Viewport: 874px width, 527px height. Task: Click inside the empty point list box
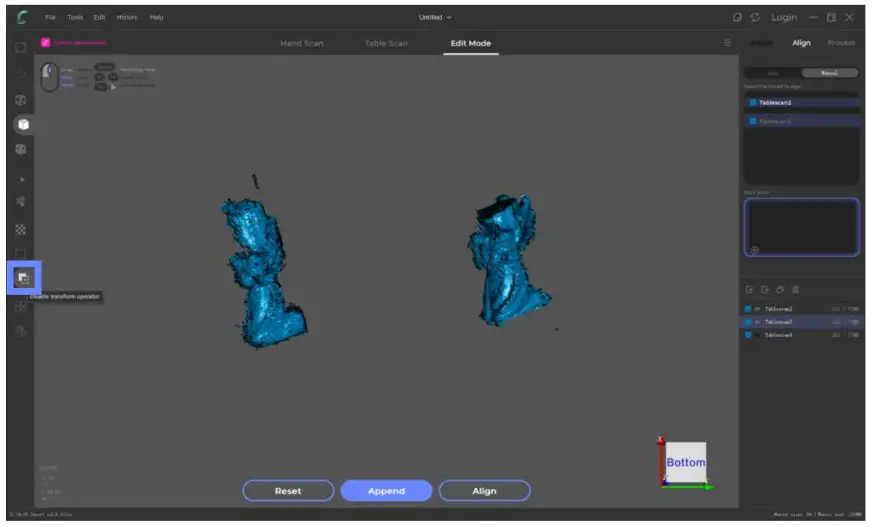[802, 227]
